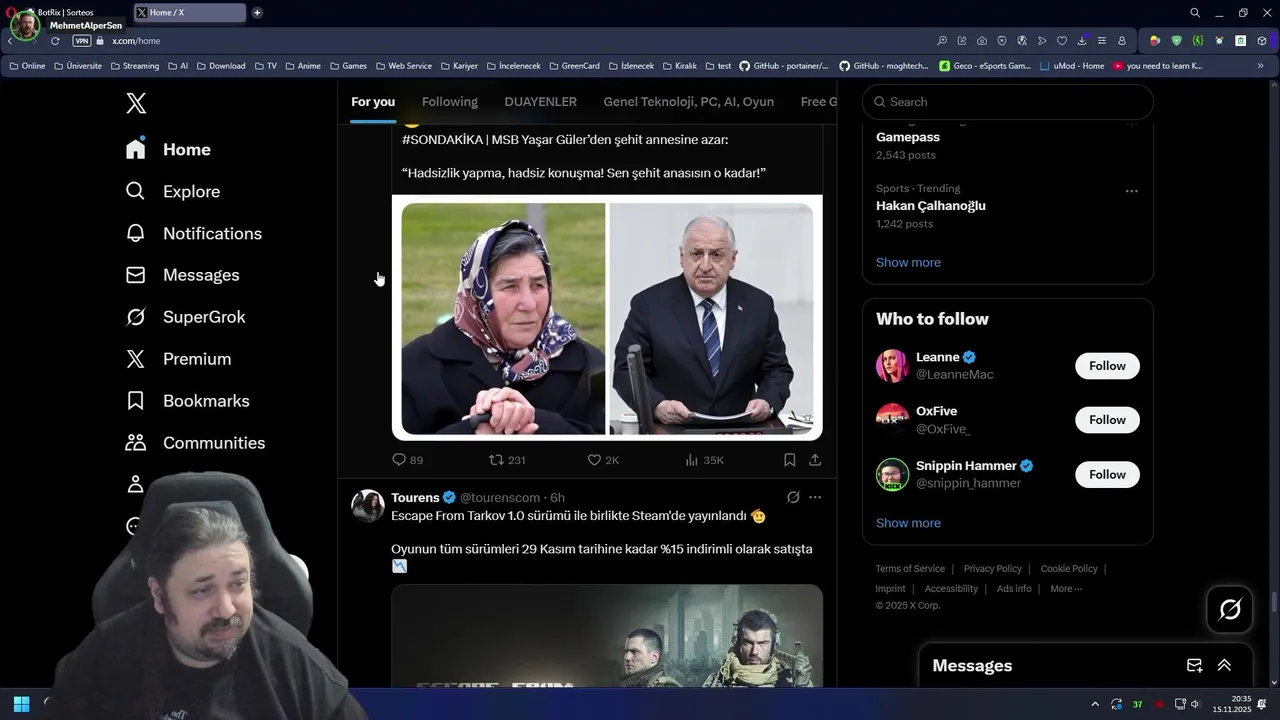Share the Yaşar Güler post
Viewport: 1280px width, 720px height.
(x=815, y=460)
